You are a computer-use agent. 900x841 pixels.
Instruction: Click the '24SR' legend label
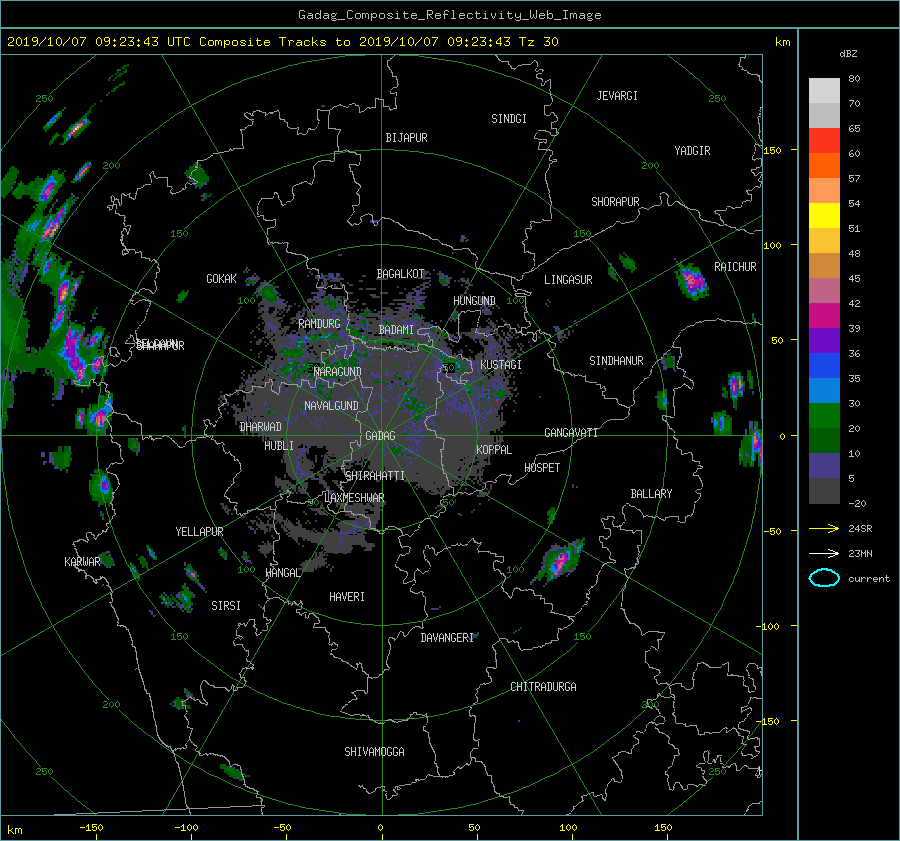(860, 528)
